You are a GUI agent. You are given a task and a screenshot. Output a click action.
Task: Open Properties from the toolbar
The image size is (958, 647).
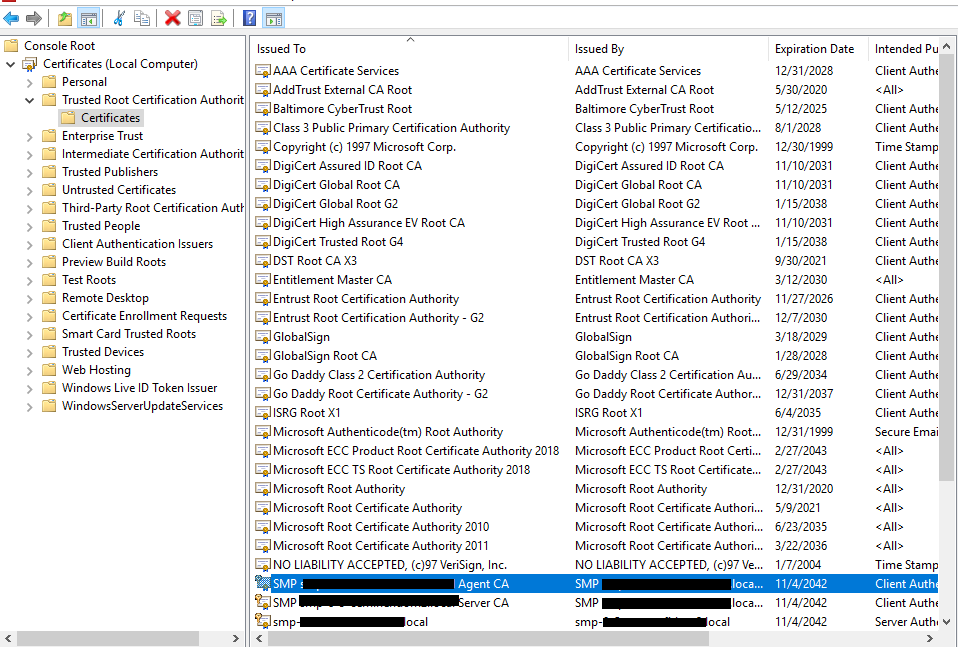point(195,18)
